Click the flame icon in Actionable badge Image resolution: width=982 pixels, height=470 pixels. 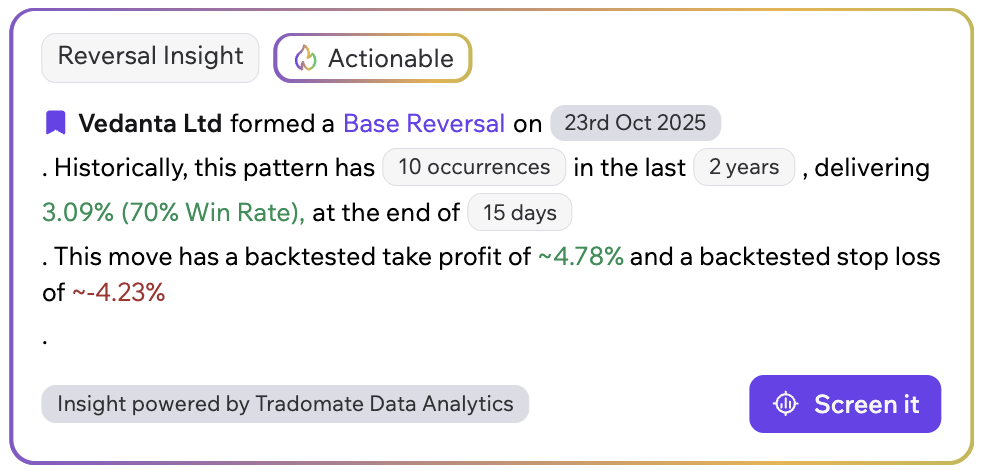(x=305, y=58)
